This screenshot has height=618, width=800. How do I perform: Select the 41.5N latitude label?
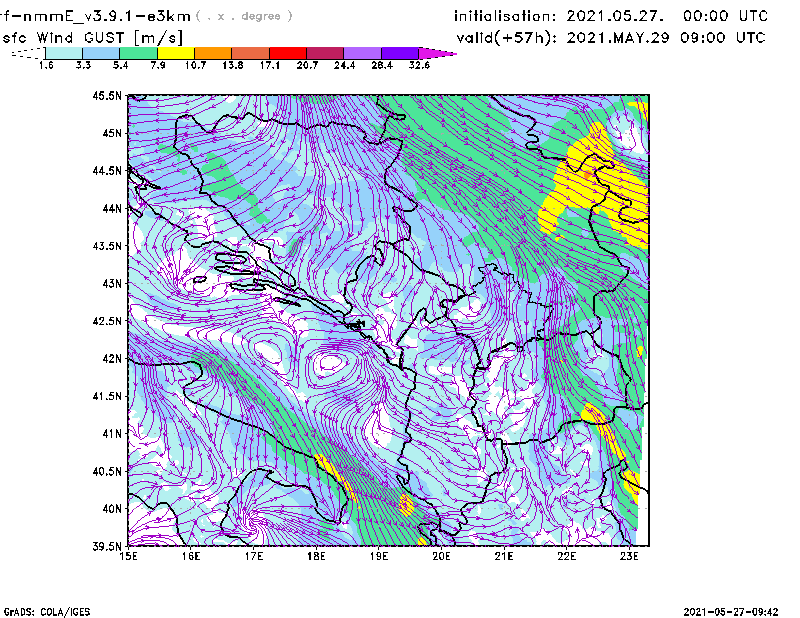point(107,396)
